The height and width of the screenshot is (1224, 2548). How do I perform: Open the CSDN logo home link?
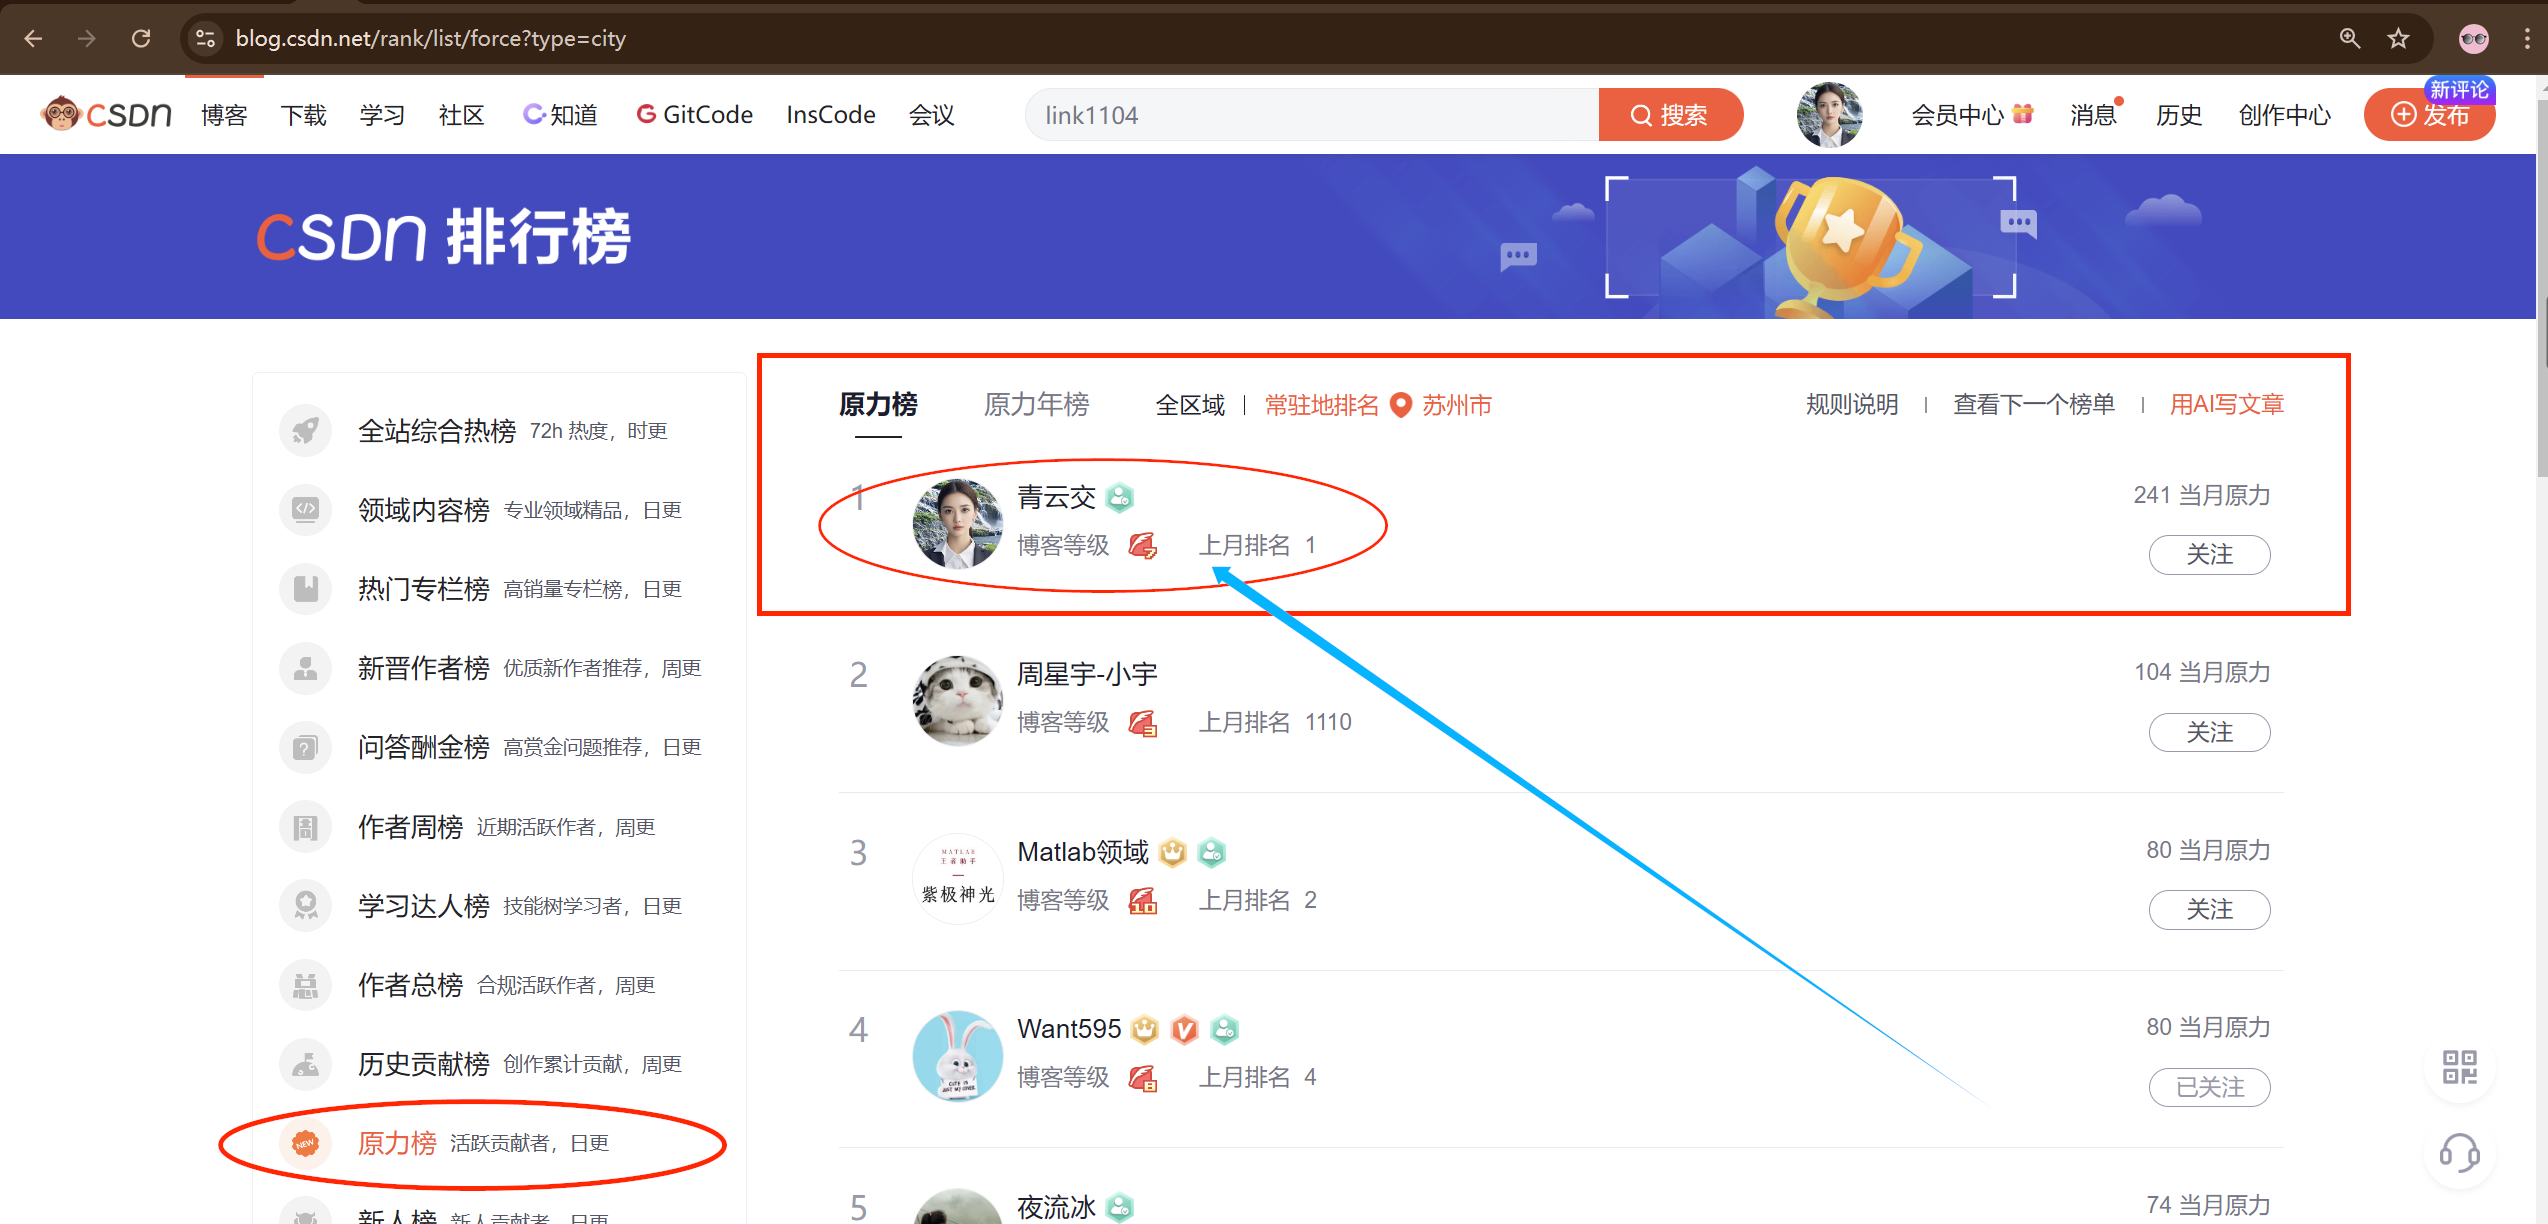coord(106,114)
